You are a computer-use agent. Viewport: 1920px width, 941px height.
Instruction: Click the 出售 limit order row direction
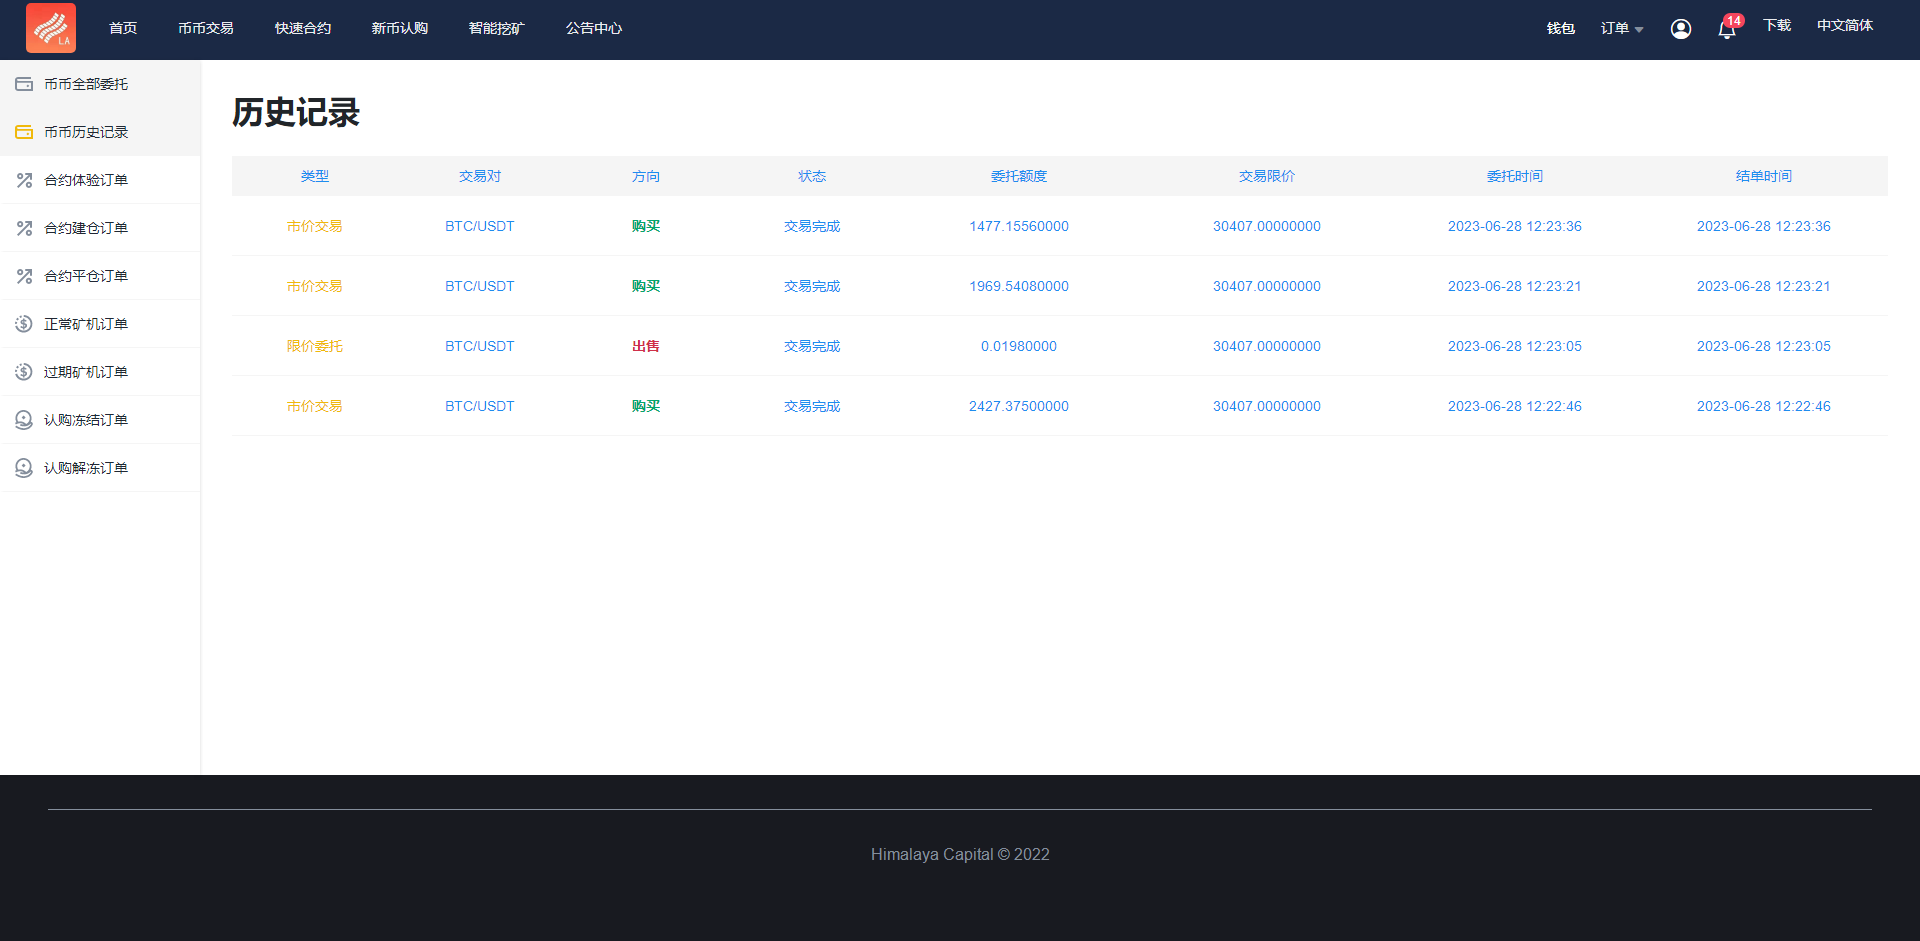coord(645,346)
